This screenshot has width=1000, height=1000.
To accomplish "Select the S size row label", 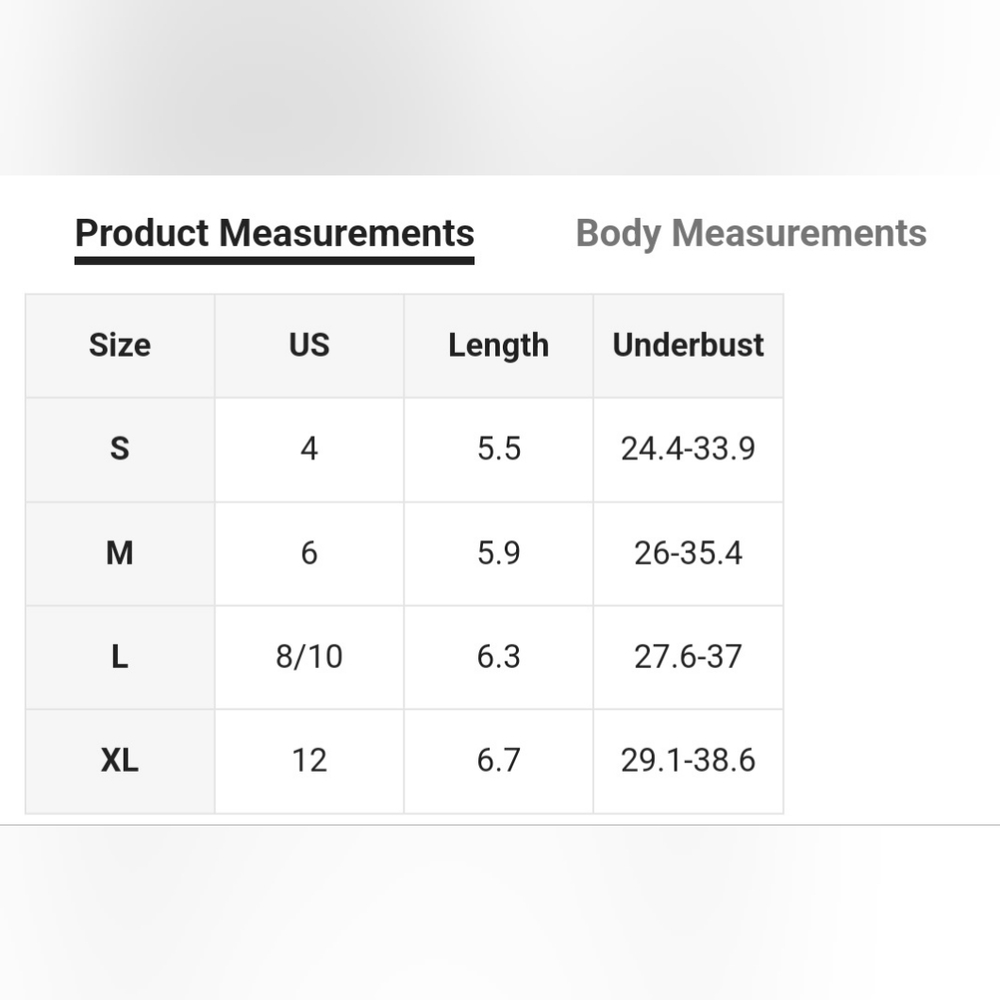I will tap(120, 449).
